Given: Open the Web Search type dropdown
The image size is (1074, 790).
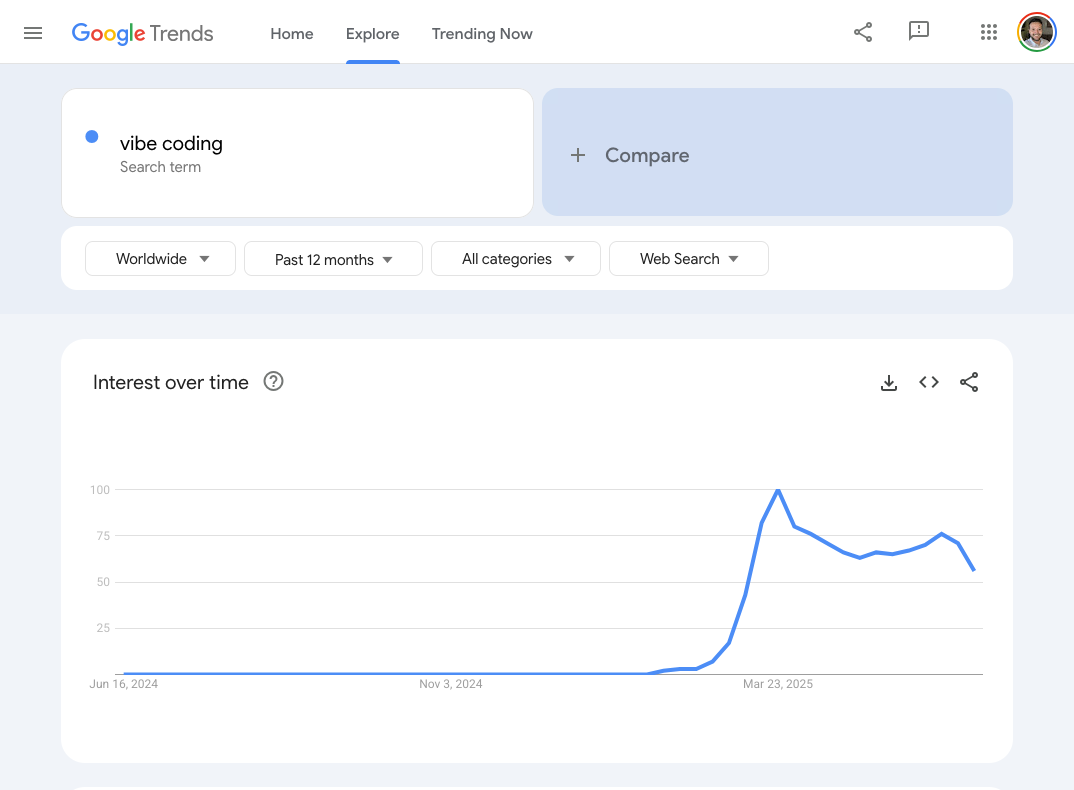Looking at the screenshot, I should coord(689,259).
